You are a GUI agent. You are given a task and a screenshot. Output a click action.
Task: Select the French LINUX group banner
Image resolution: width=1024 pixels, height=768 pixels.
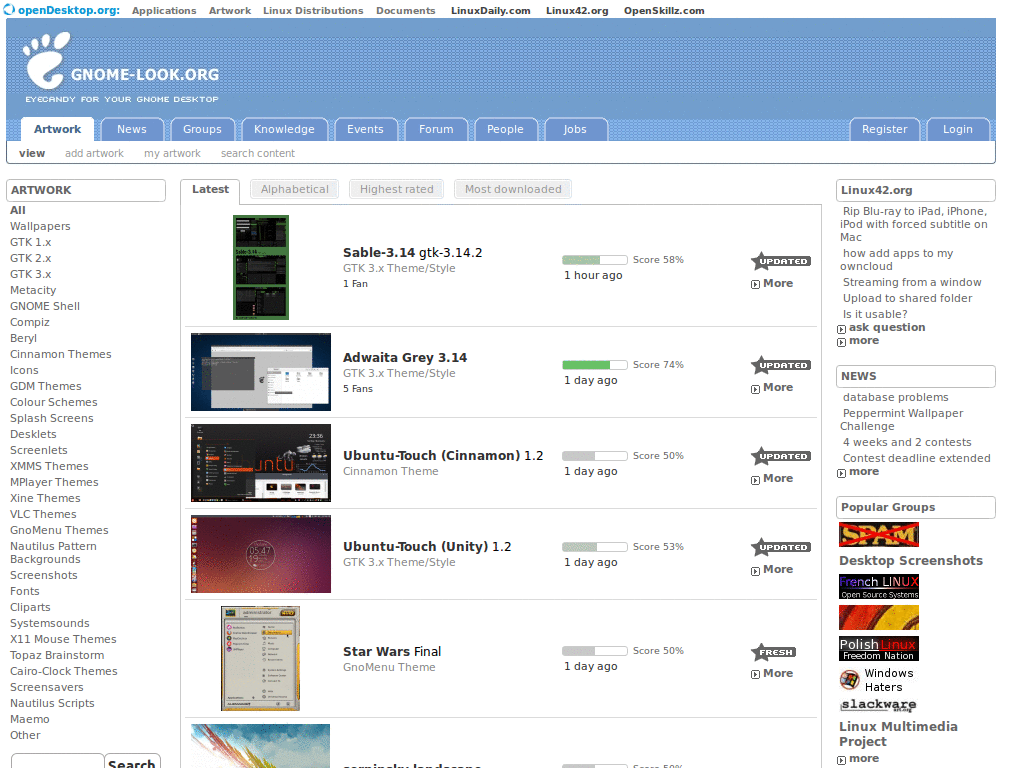(878, 584)
